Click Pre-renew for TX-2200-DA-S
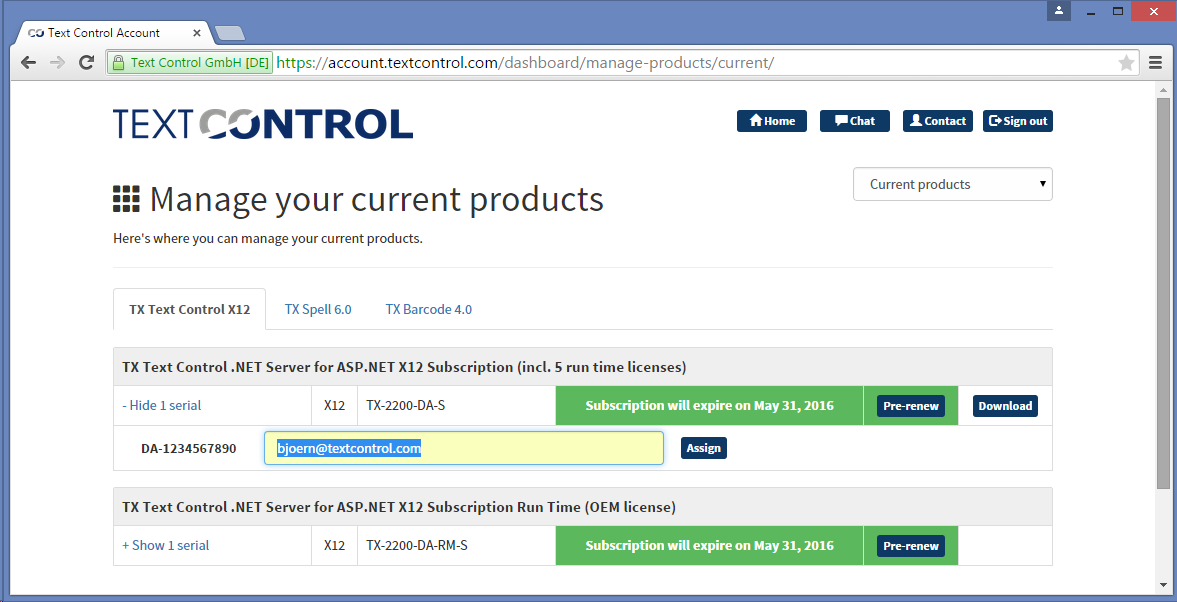Screen dimensions: 1177x602 coord(911,406)
